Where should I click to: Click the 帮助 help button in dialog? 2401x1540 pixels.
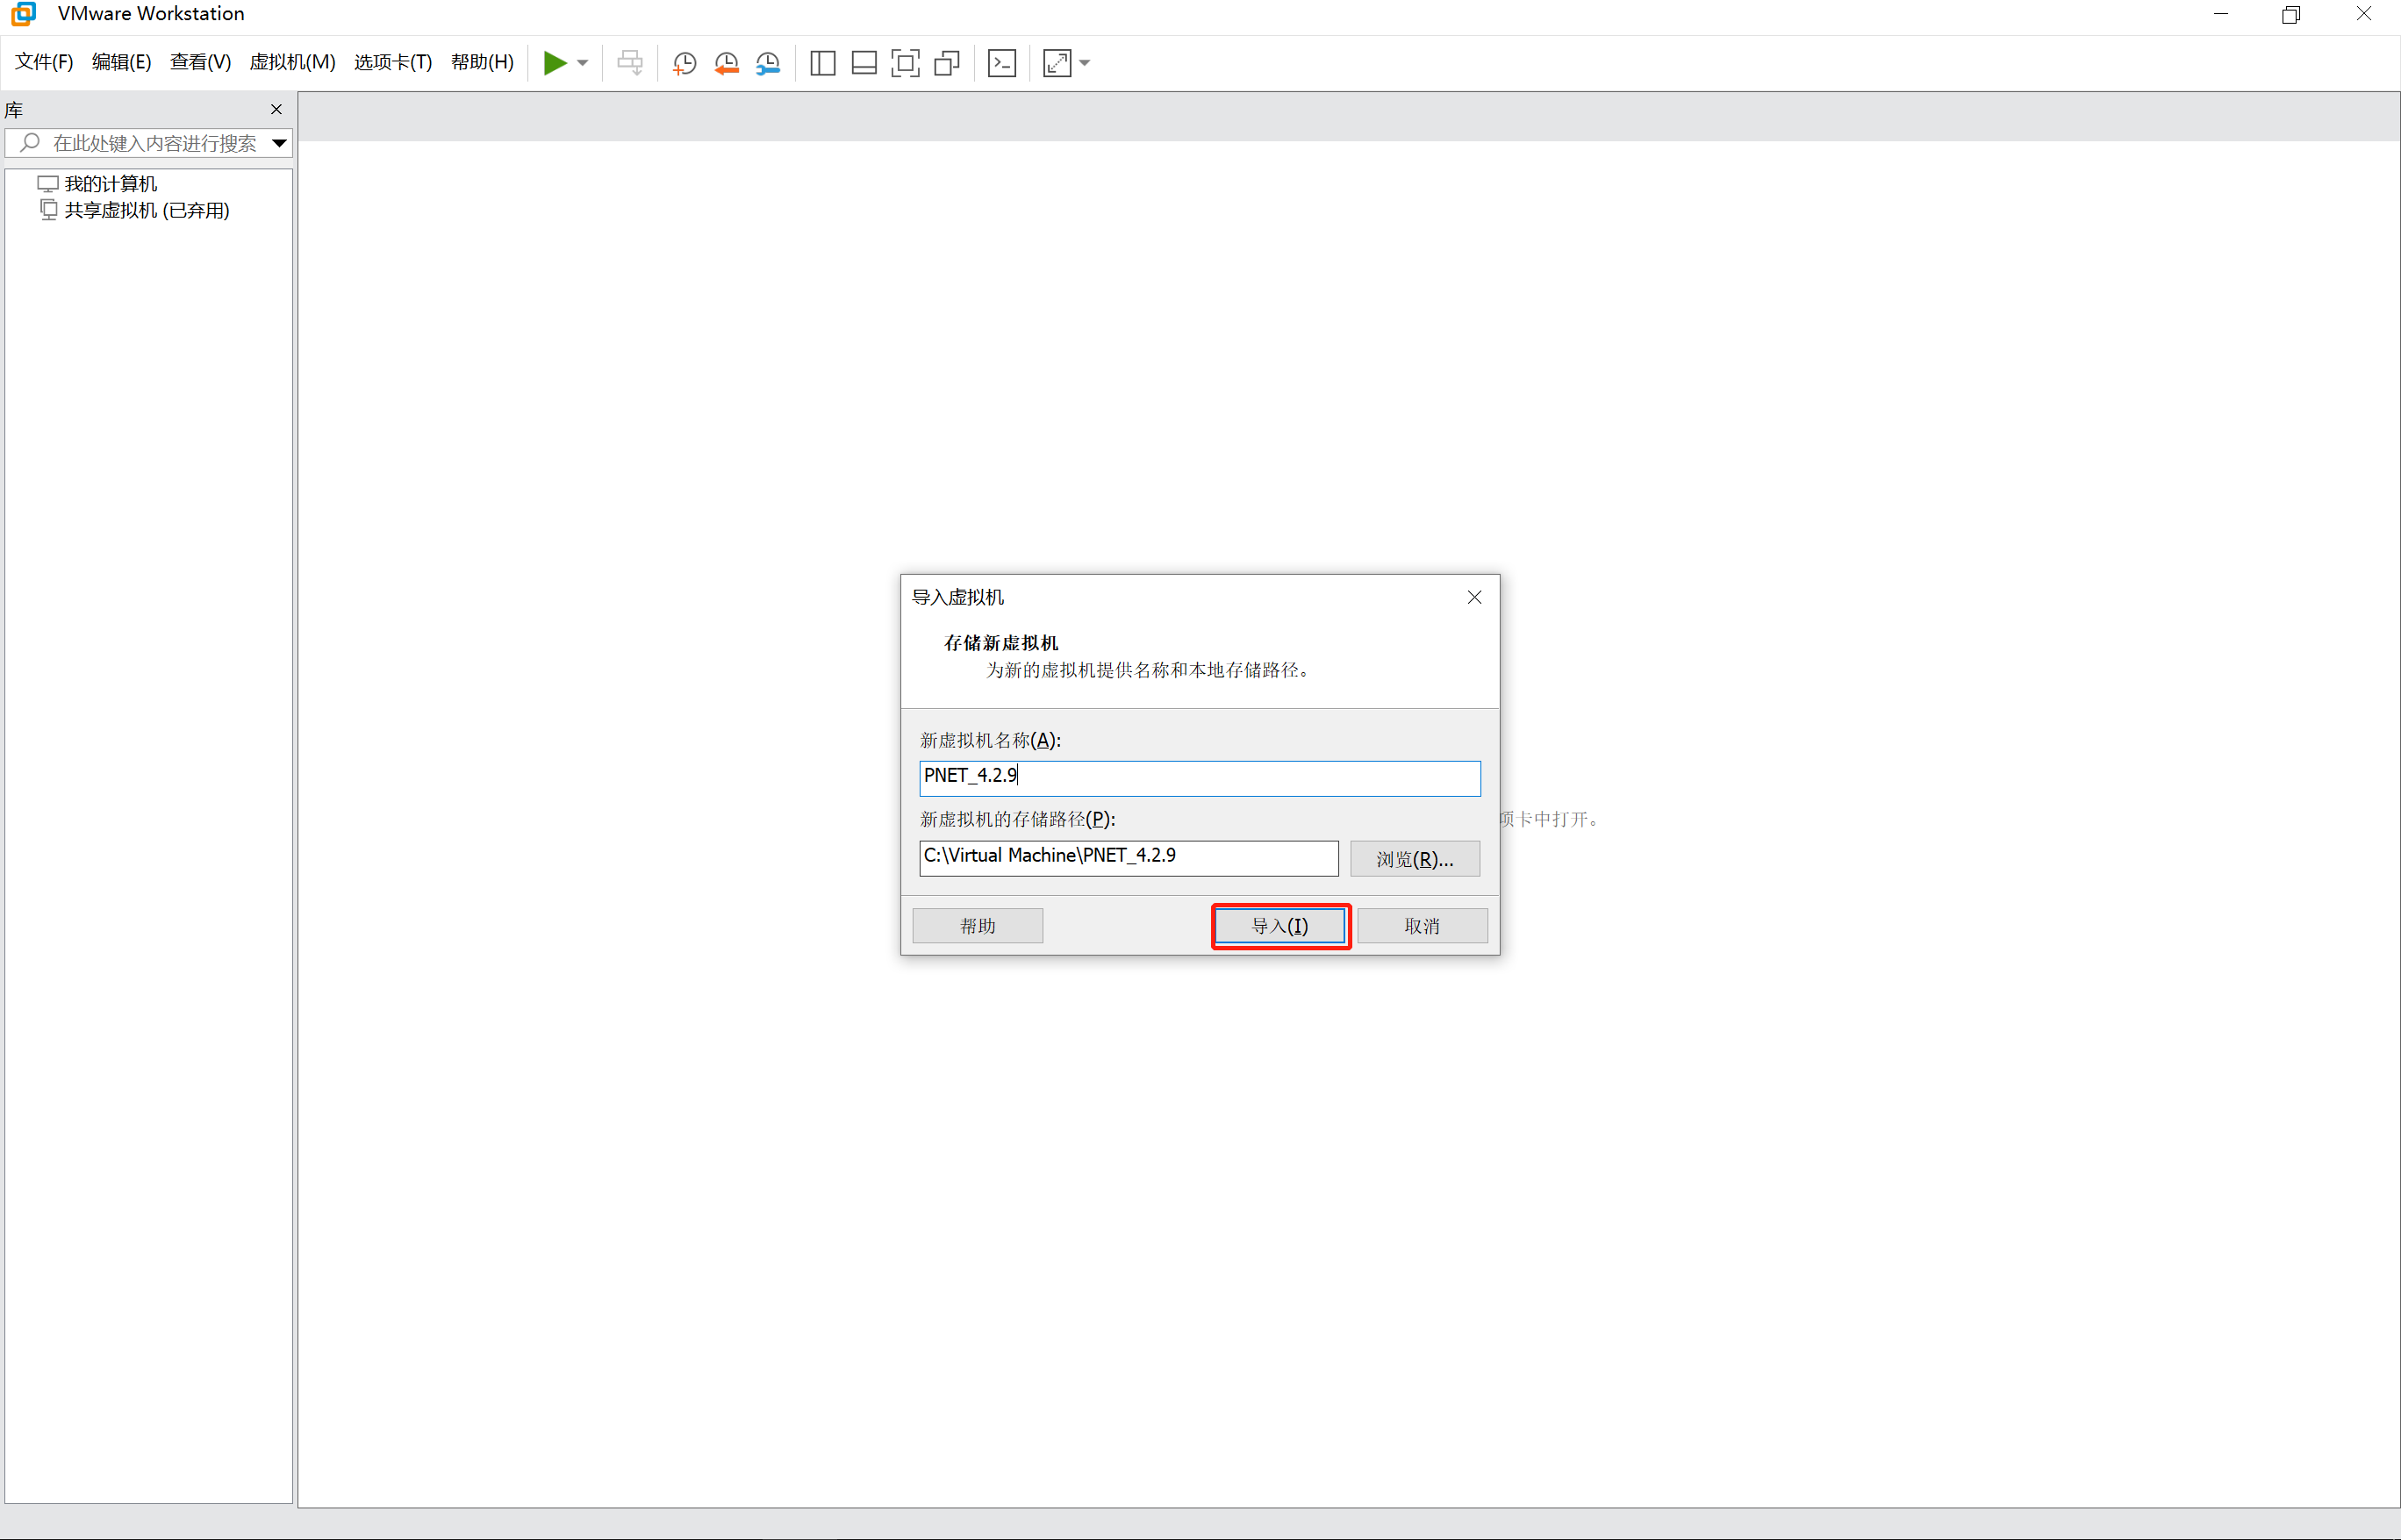978,926
